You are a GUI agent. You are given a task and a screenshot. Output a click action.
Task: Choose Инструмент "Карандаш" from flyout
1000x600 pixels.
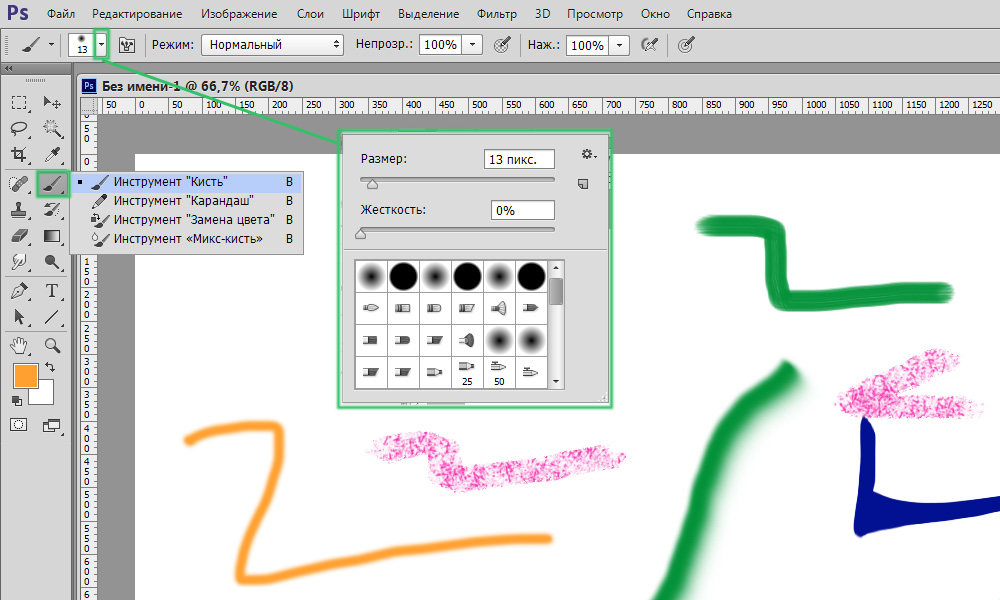(x=186, y=201)
